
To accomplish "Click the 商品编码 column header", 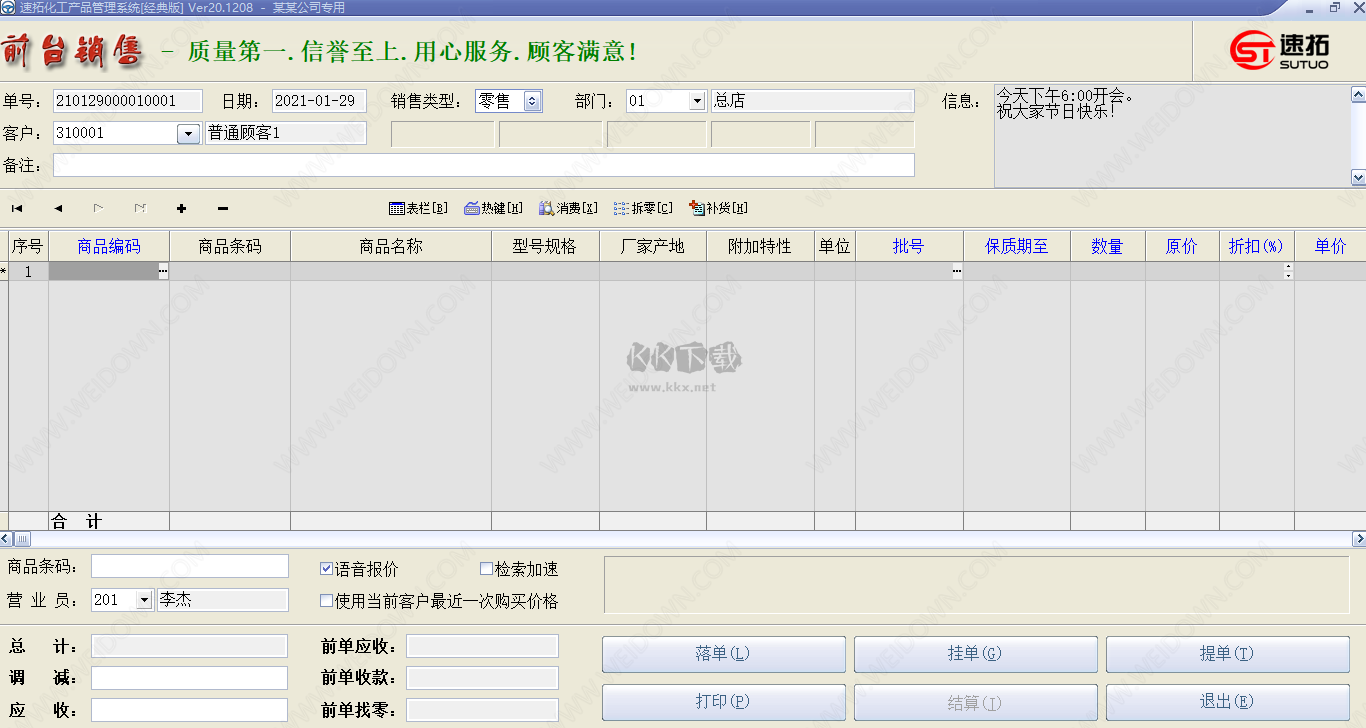I will (107, 245).
